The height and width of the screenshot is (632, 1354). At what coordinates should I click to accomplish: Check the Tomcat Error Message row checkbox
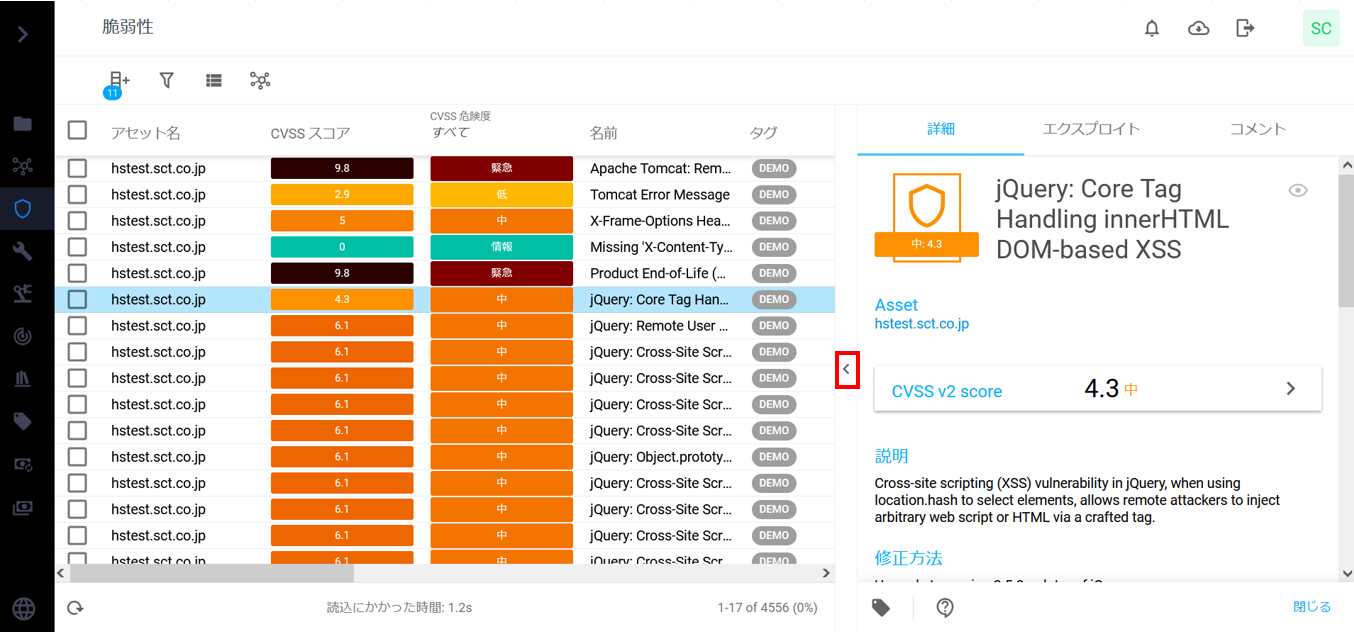tap(77, 194)
